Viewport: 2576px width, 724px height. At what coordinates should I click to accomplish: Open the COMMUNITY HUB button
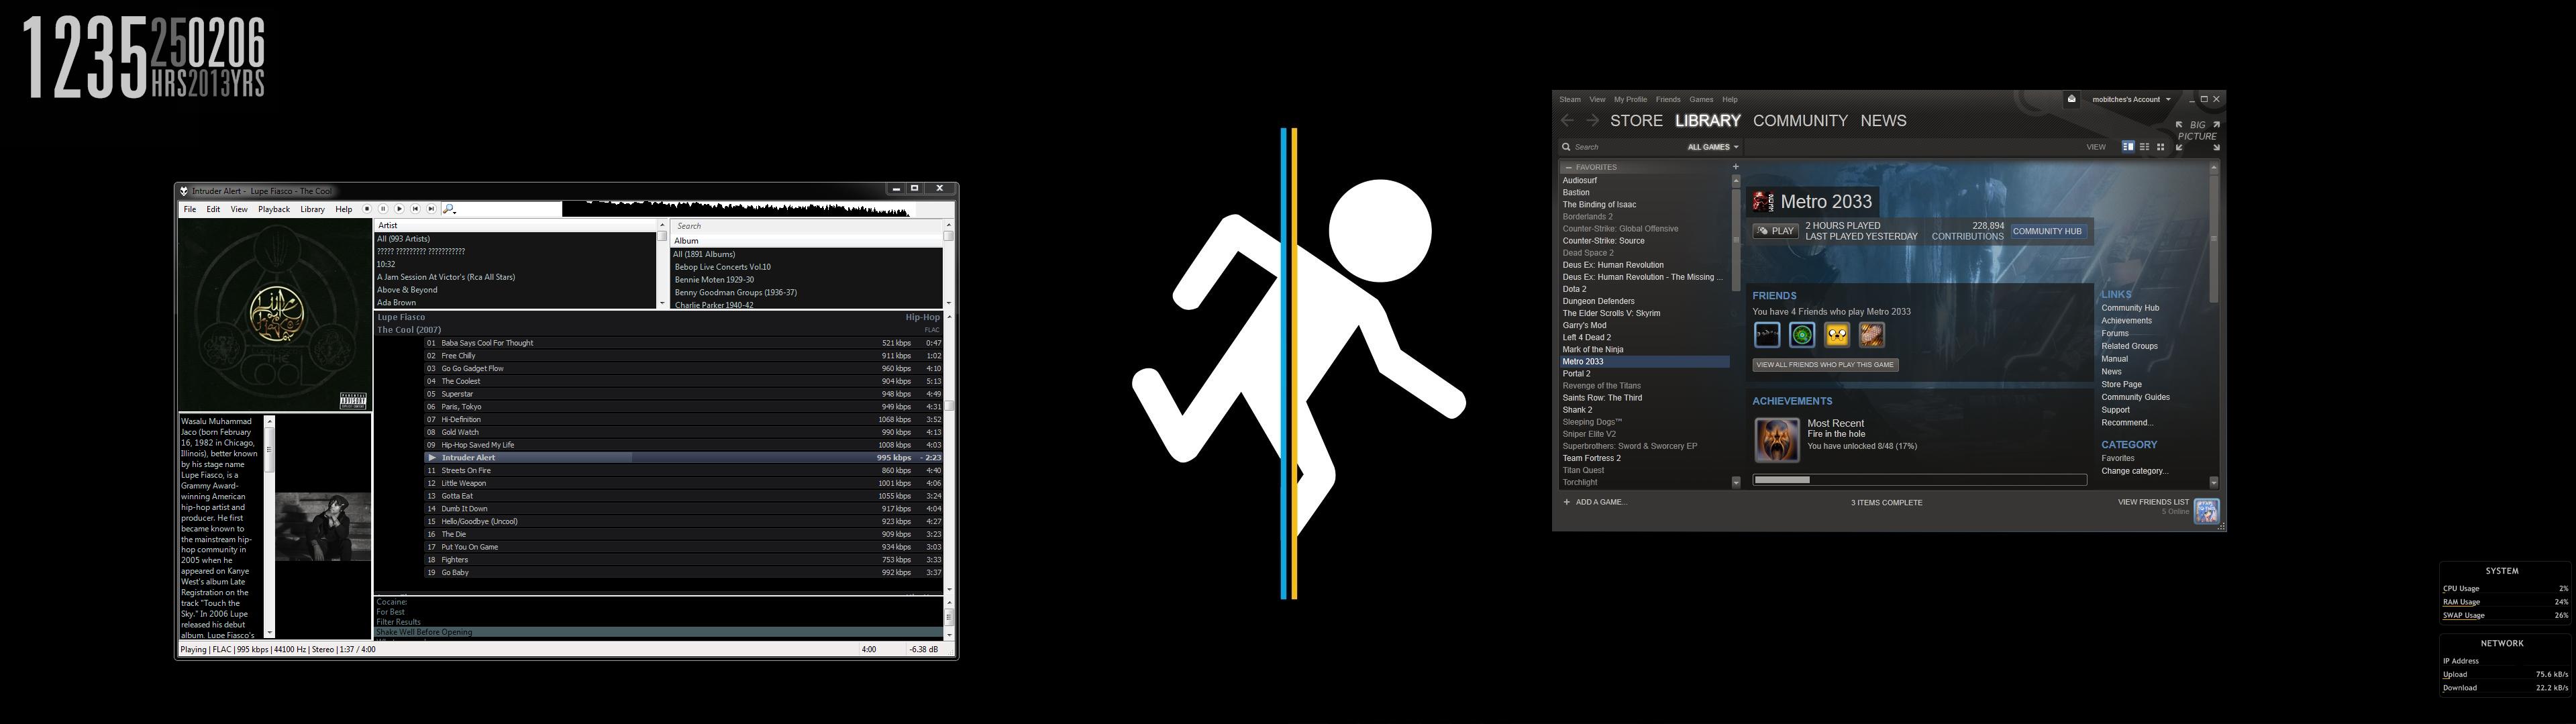[2047, 231]
